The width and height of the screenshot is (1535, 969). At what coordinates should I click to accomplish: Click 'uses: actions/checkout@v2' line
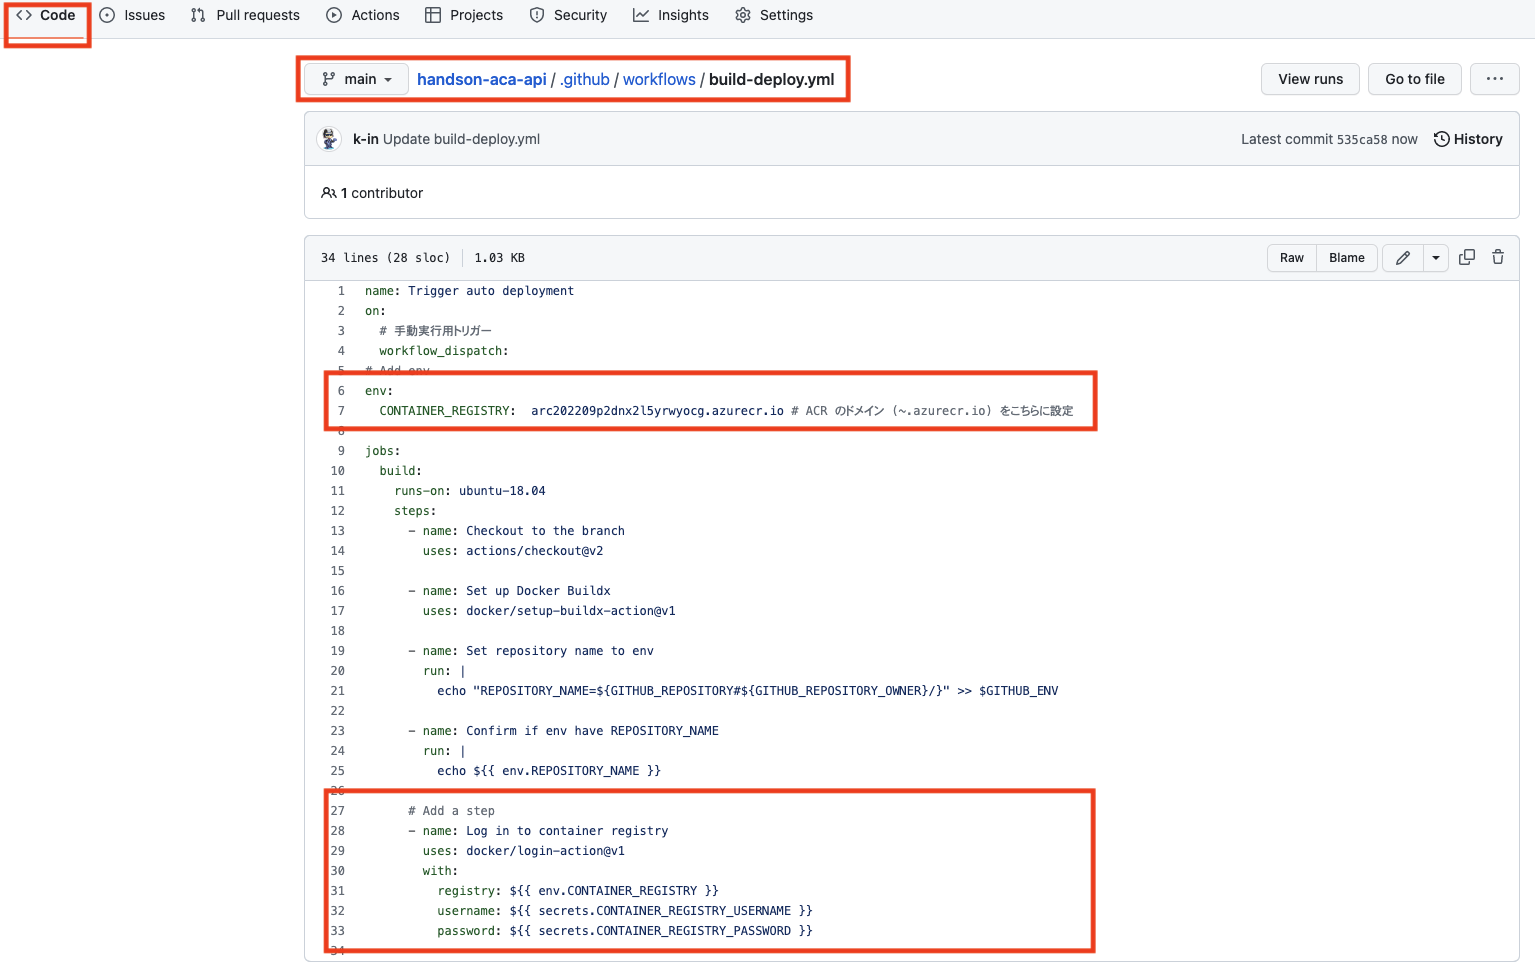tap(513, 551)
